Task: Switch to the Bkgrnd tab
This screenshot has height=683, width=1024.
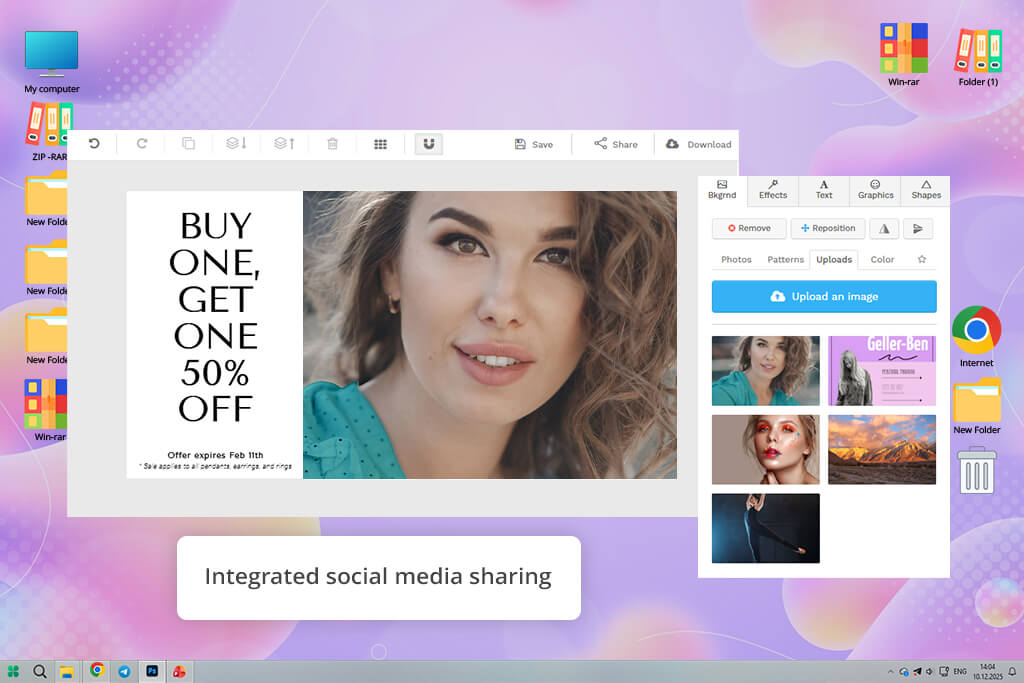Action: click(722, 190)
